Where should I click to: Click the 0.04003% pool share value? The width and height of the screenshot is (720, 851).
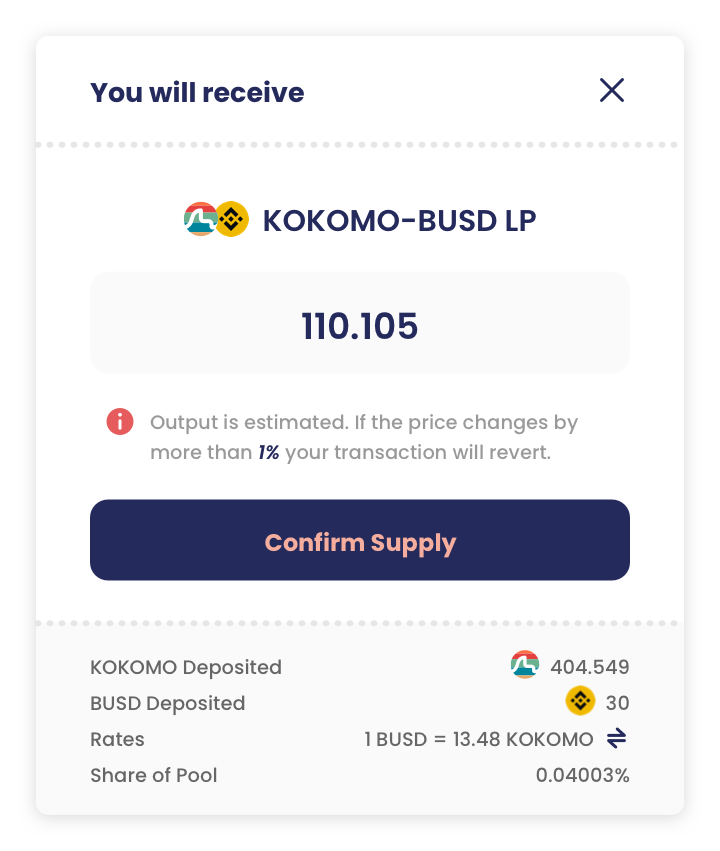583,775
